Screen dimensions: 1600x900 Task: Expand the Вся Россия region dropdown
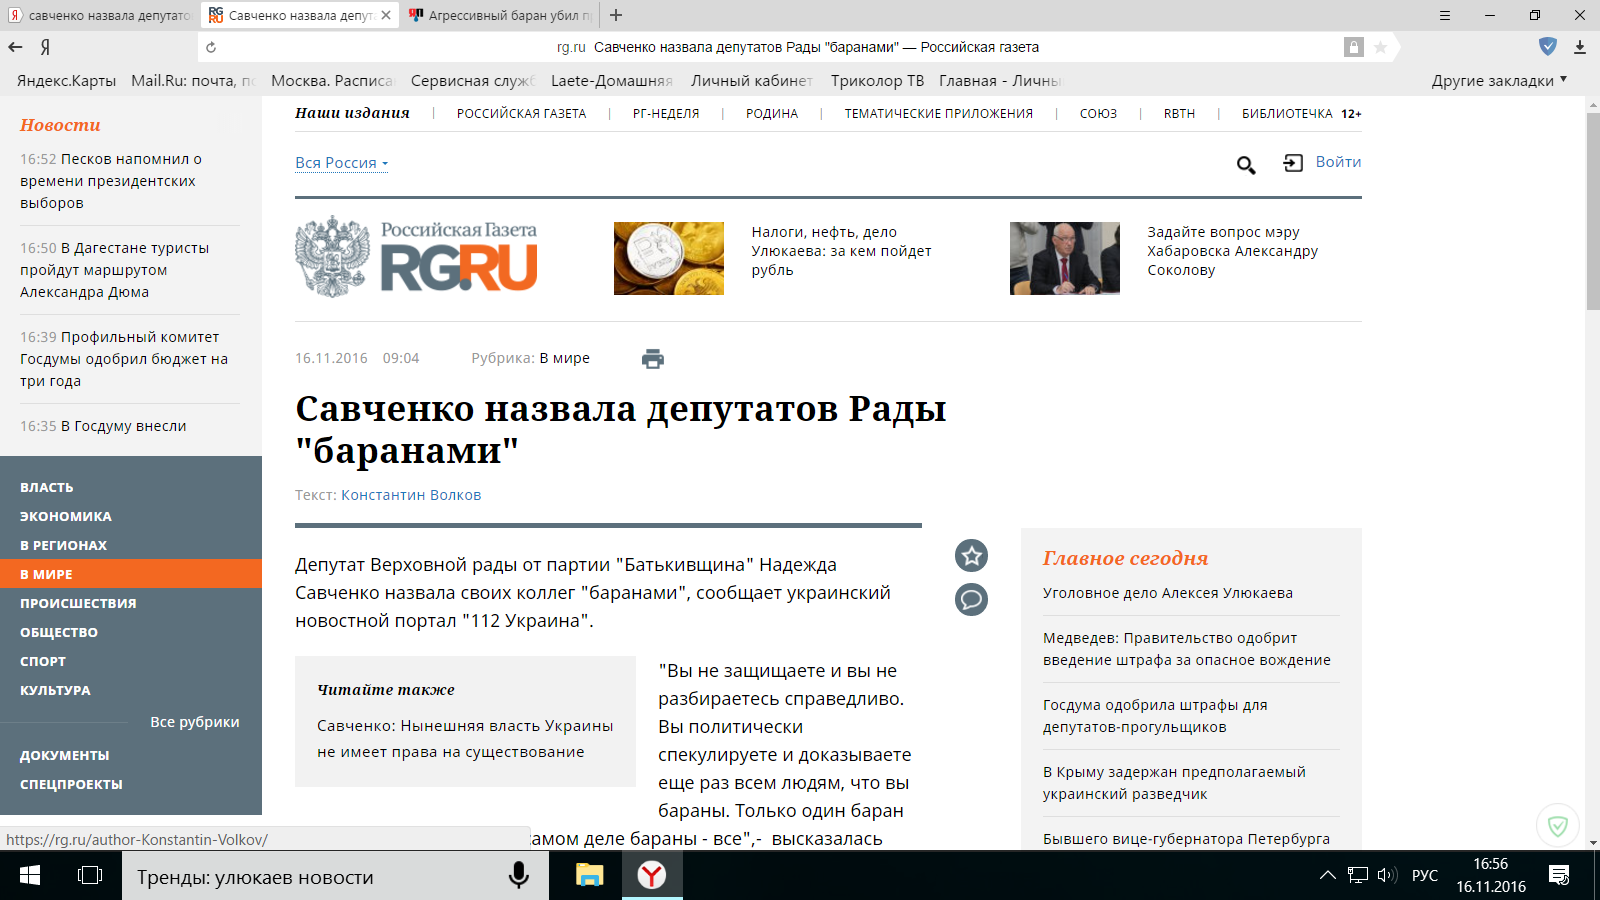pos(341,163)
